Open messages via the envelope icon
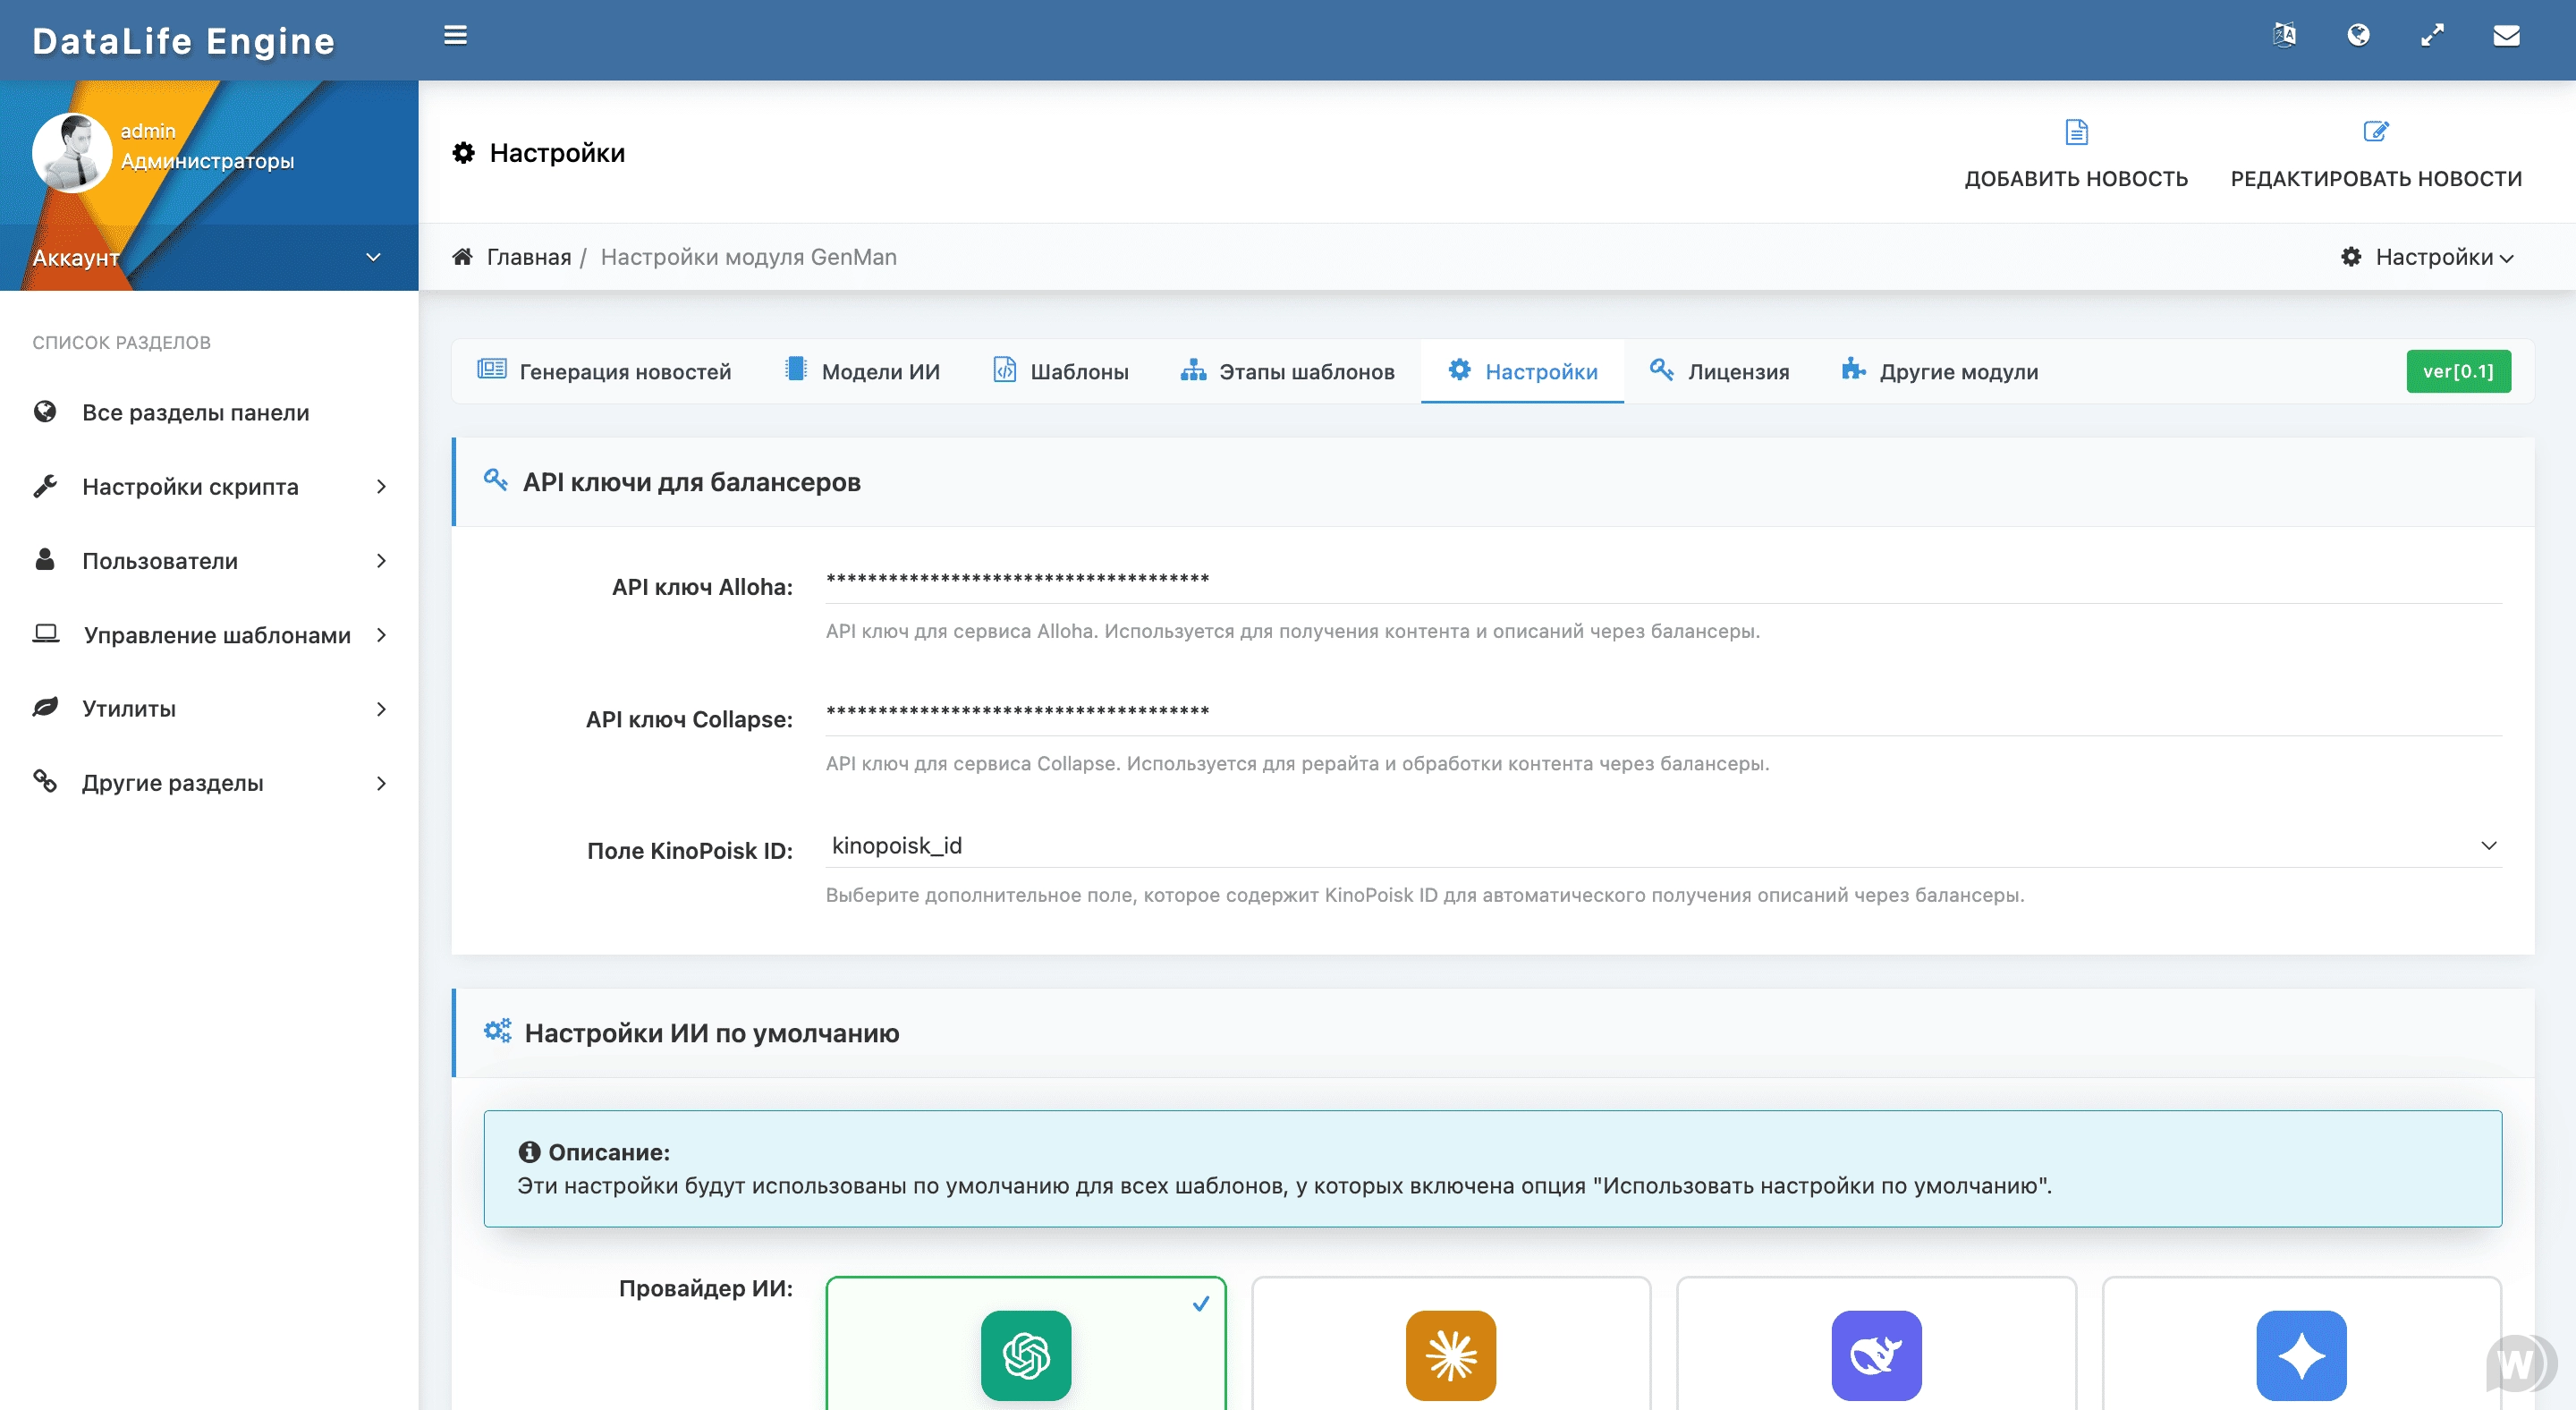 coord(2506,36)
